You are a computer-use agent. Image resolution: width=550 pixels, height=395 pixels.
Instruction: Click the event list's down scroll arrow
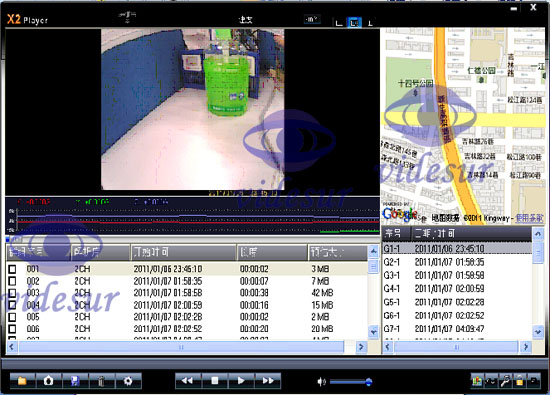point(538,332)
